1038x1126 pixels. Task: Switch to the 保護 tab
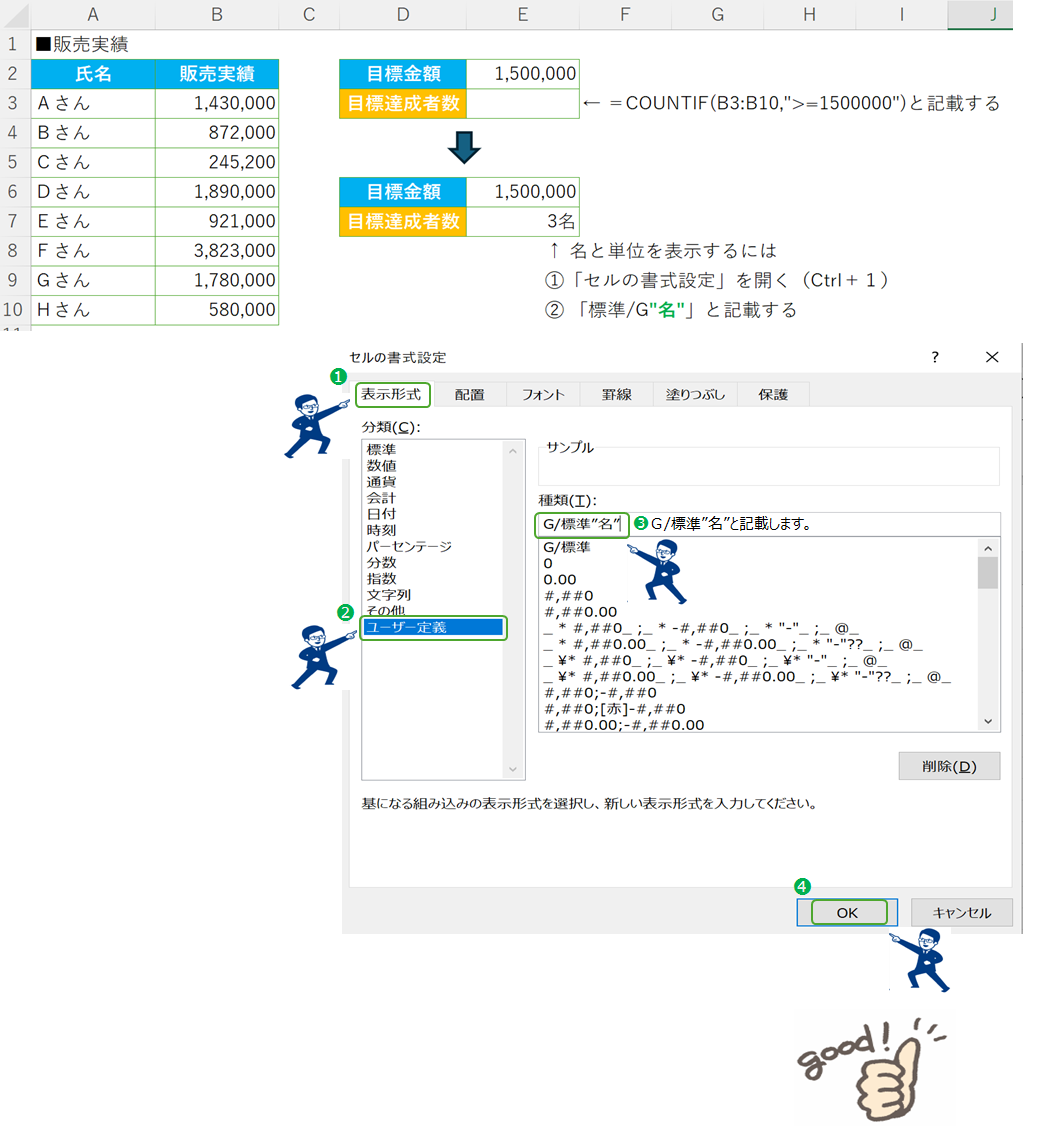tap(773, 395)
